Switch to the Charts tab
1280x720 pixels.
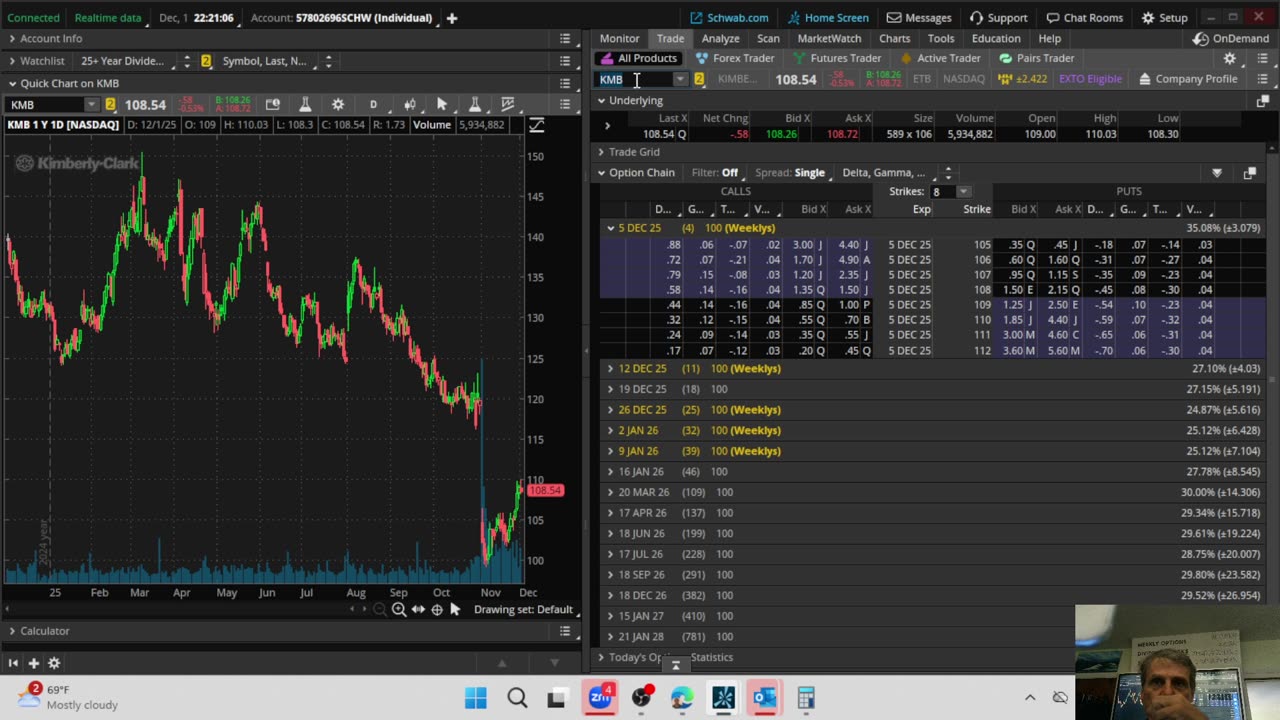pos(894,38)
